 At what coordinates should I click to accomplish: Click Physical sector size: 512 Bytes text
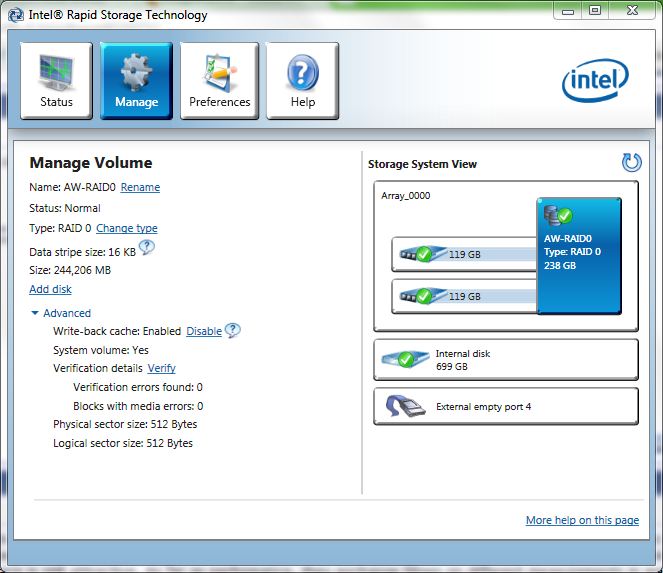point(125,424)
